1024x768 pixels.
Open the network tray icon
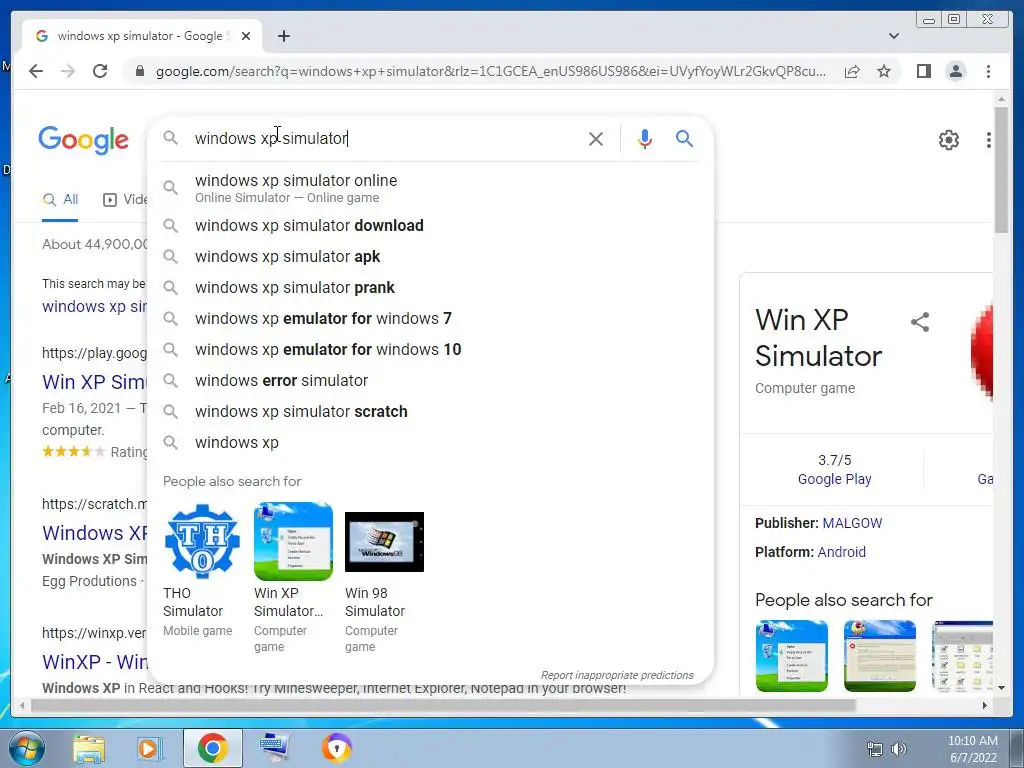coord(874,749)
